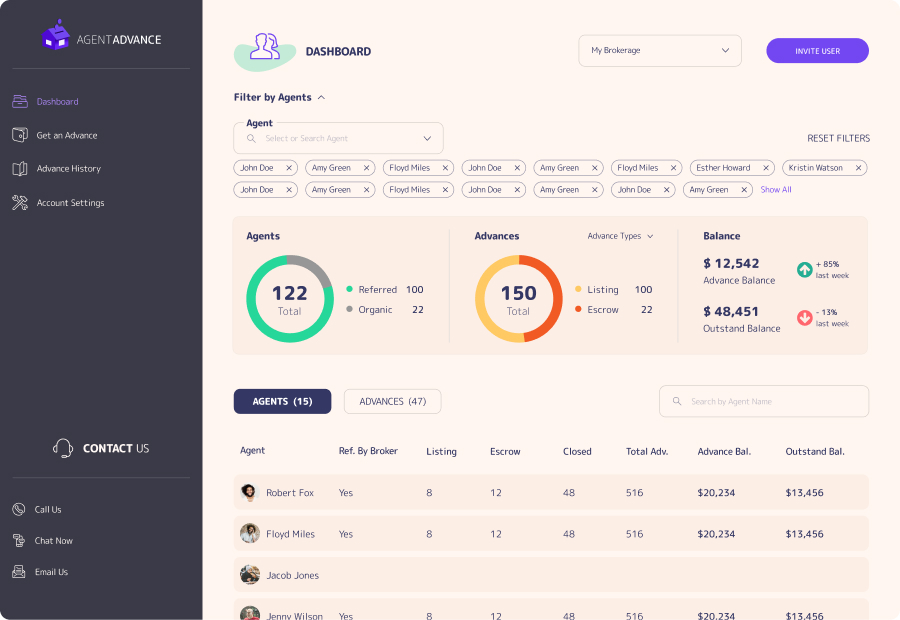Click the Email Us icon
The image size is (900, 620).
pos(19,572)
